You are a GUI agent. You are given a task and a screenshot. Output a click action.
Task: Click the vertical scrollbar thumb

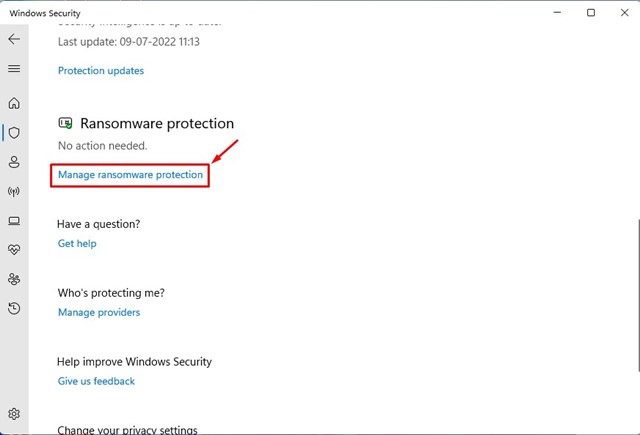(638, 295)
